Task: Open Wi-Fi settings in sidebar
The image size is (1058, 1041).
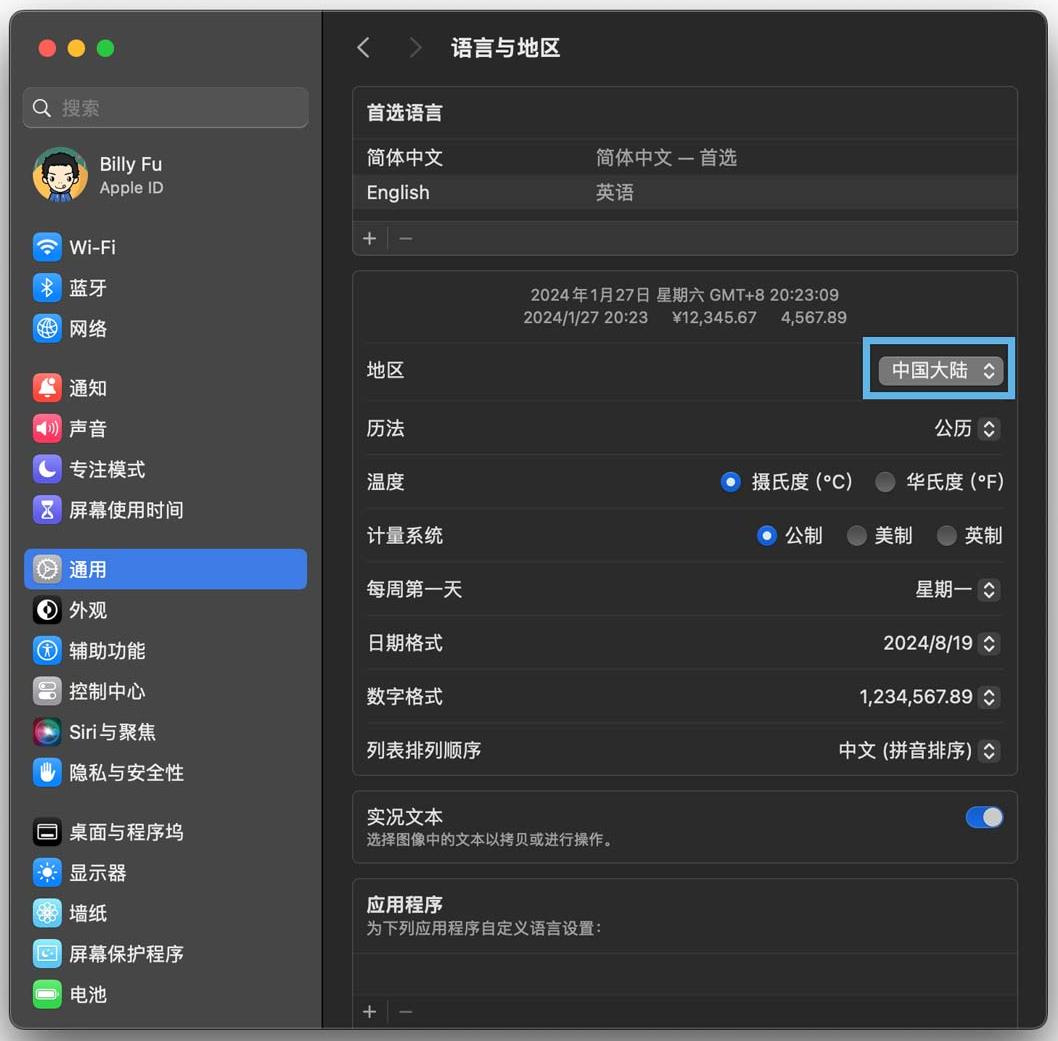Action: tap(91, 247)
